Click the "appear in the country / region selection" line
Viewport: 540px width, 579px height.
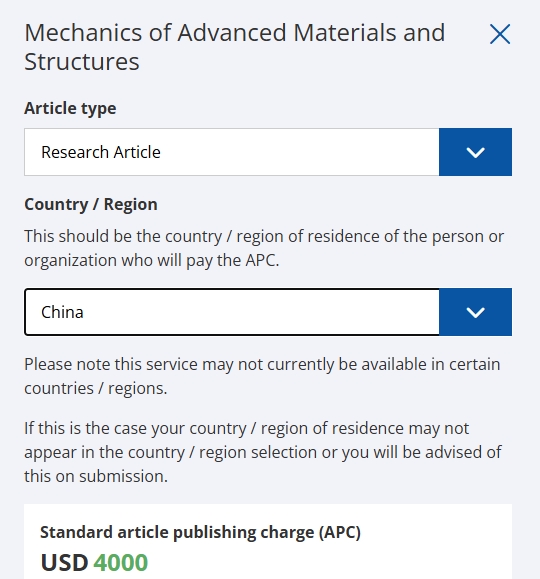263,452
